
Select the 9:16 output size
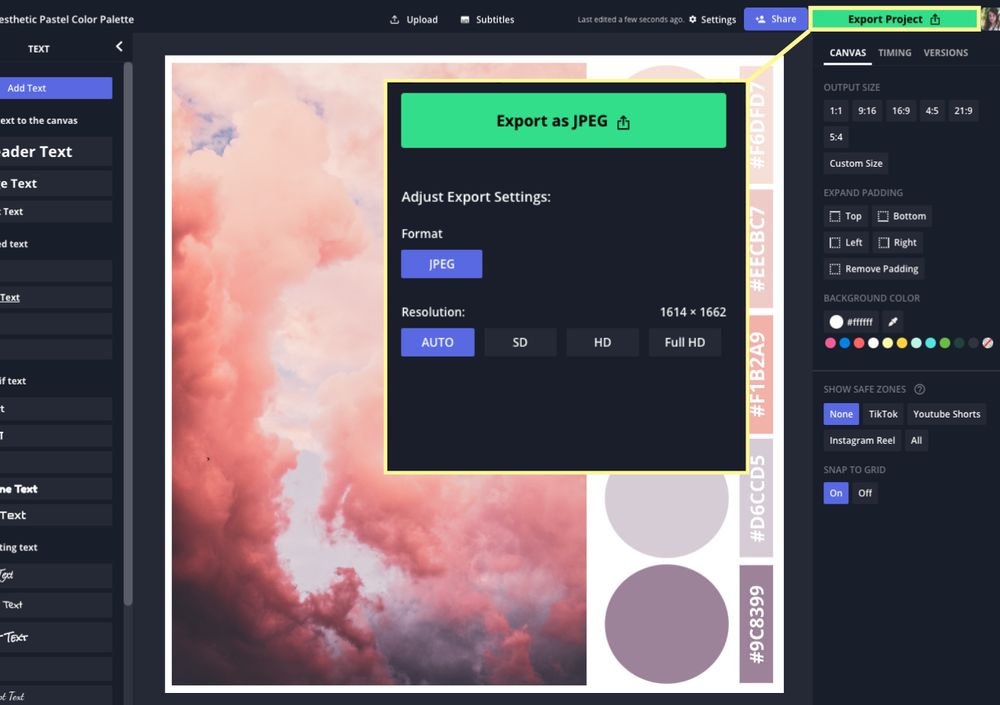866,111
